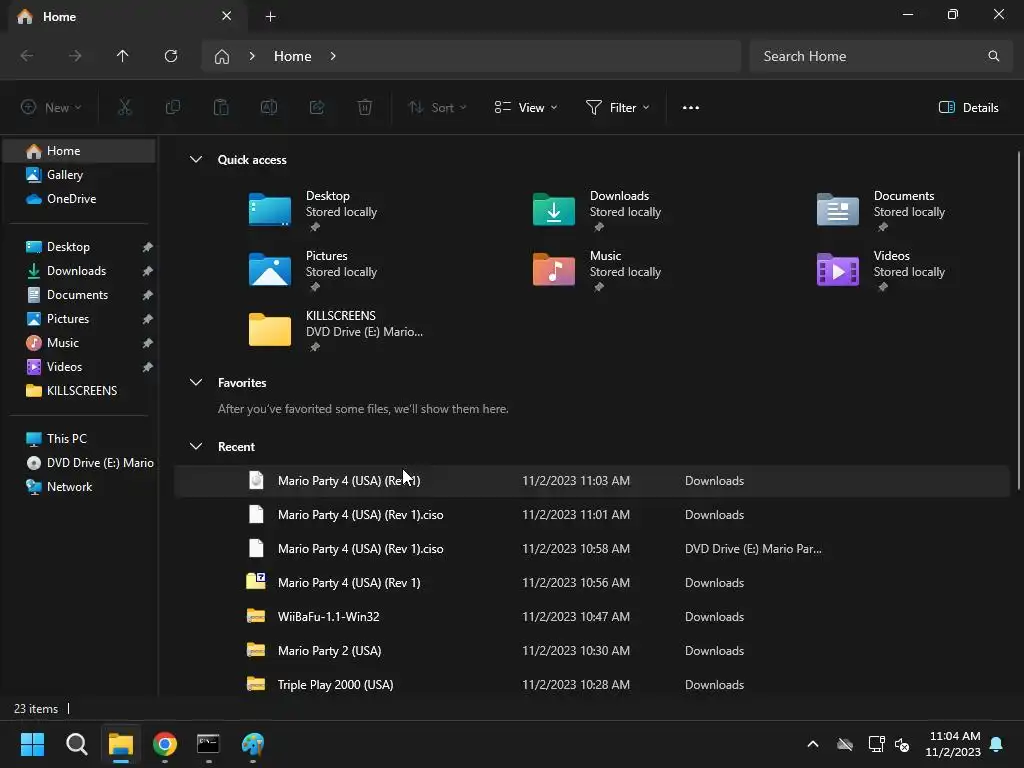Open Music folder tile in Quick access

tap(598, 270)
